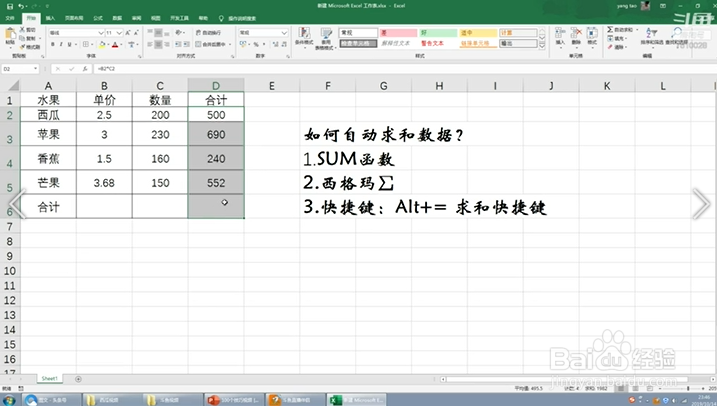Click the Increase Indent icon
The height and width of the screenshot is (406, 717).
[x=187, y=44]
